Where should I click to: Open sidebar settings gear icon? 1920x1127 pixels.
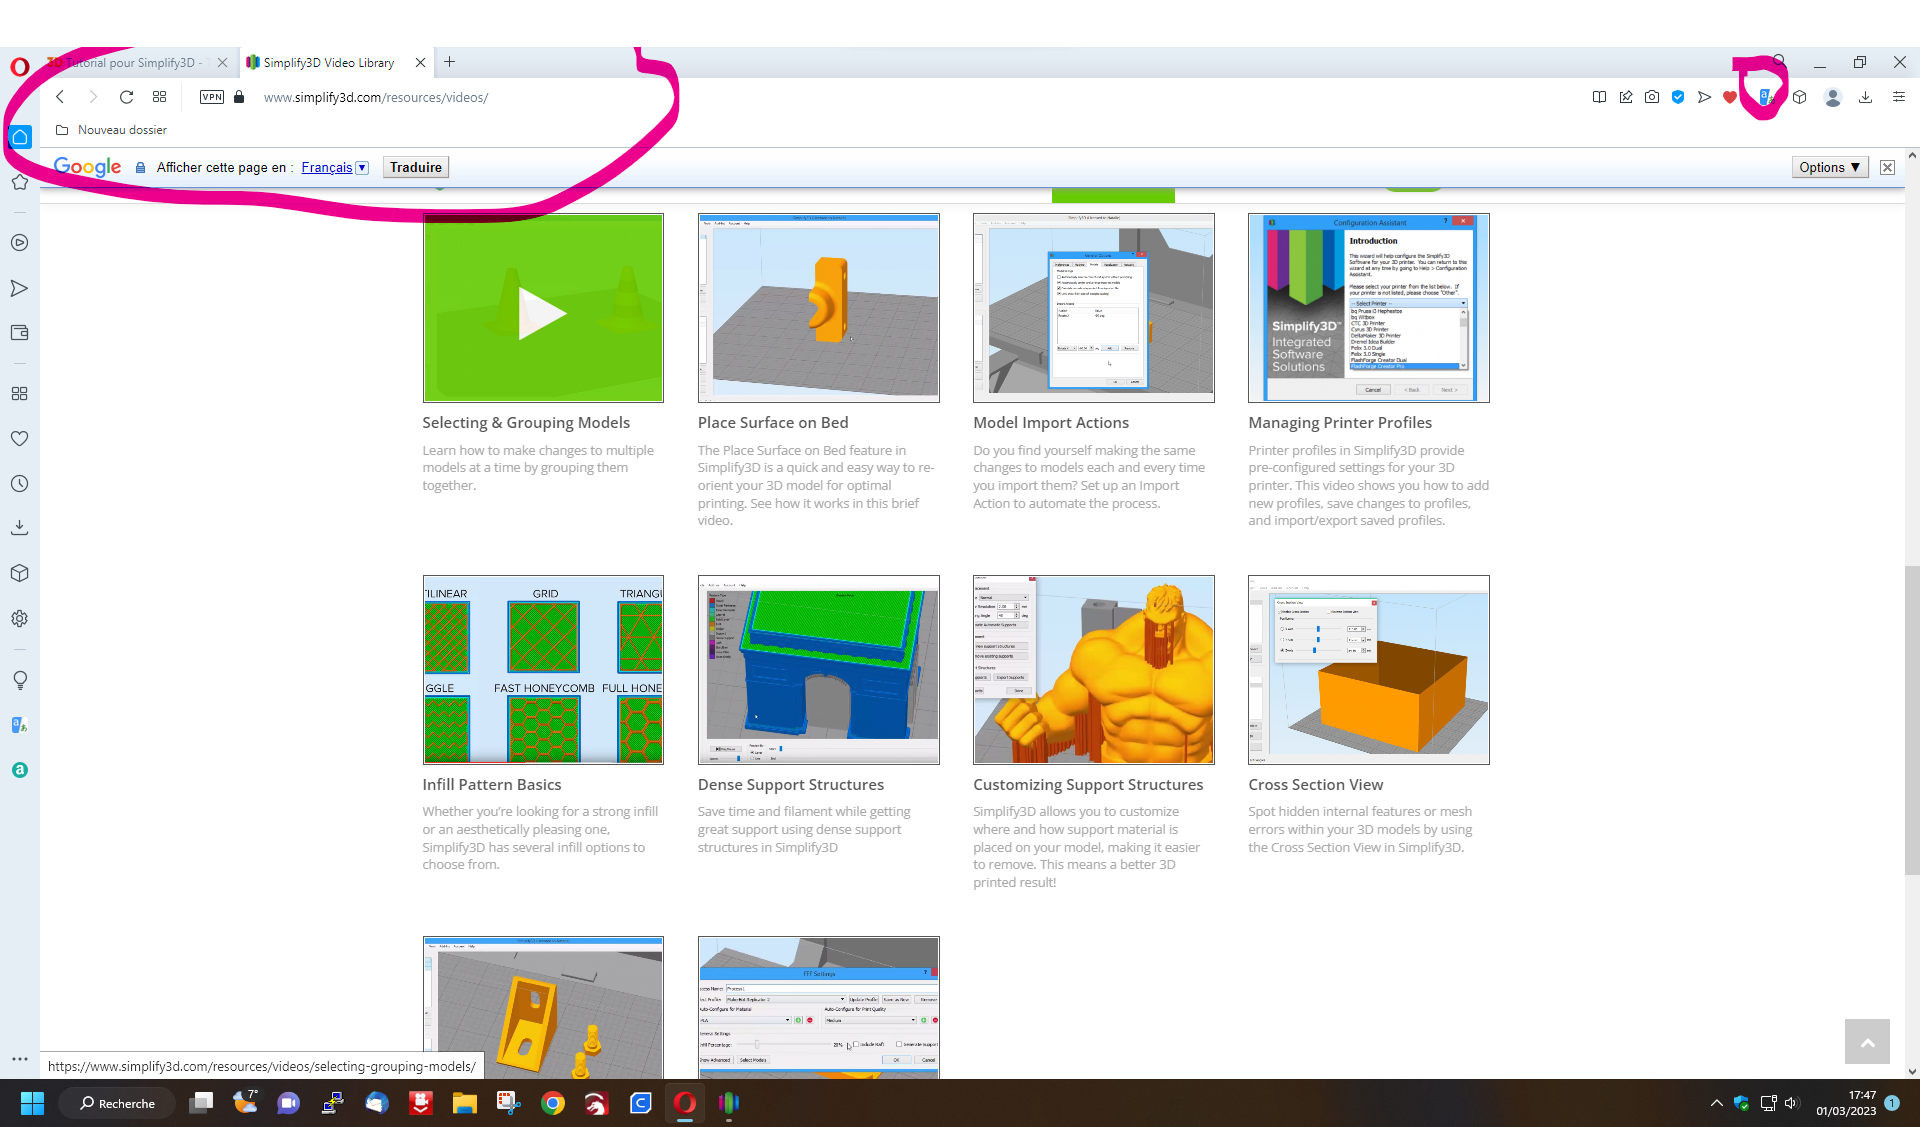point(19,619)
